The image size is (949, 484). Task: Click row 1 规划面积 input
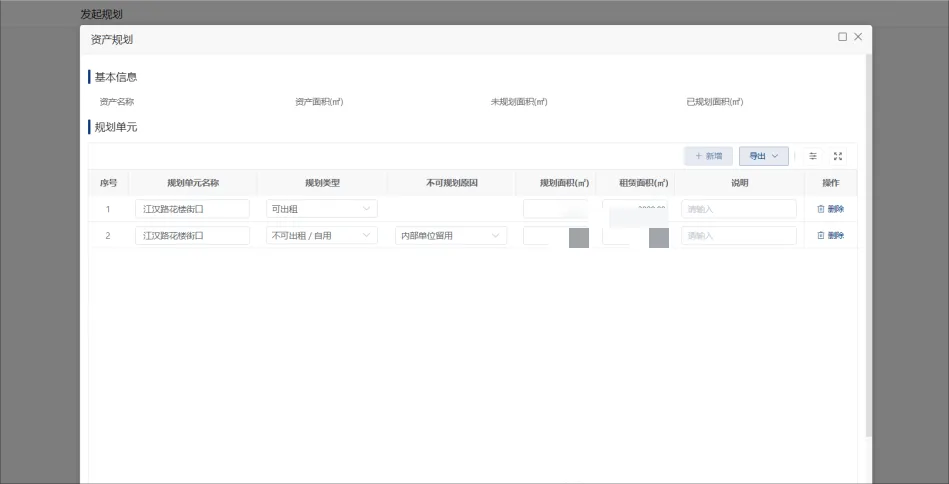pos(556,209)
